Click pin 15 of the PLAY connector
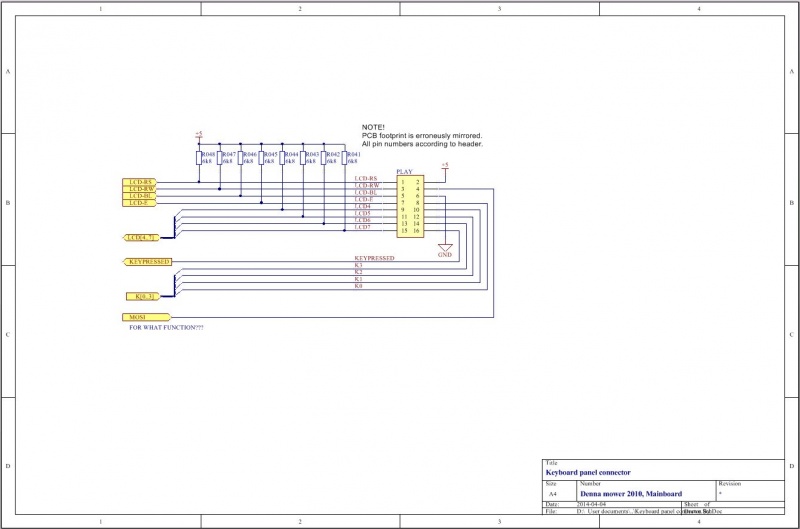Image resolution: width=800 pixels, height=529 pixels. tap(404, 231)
